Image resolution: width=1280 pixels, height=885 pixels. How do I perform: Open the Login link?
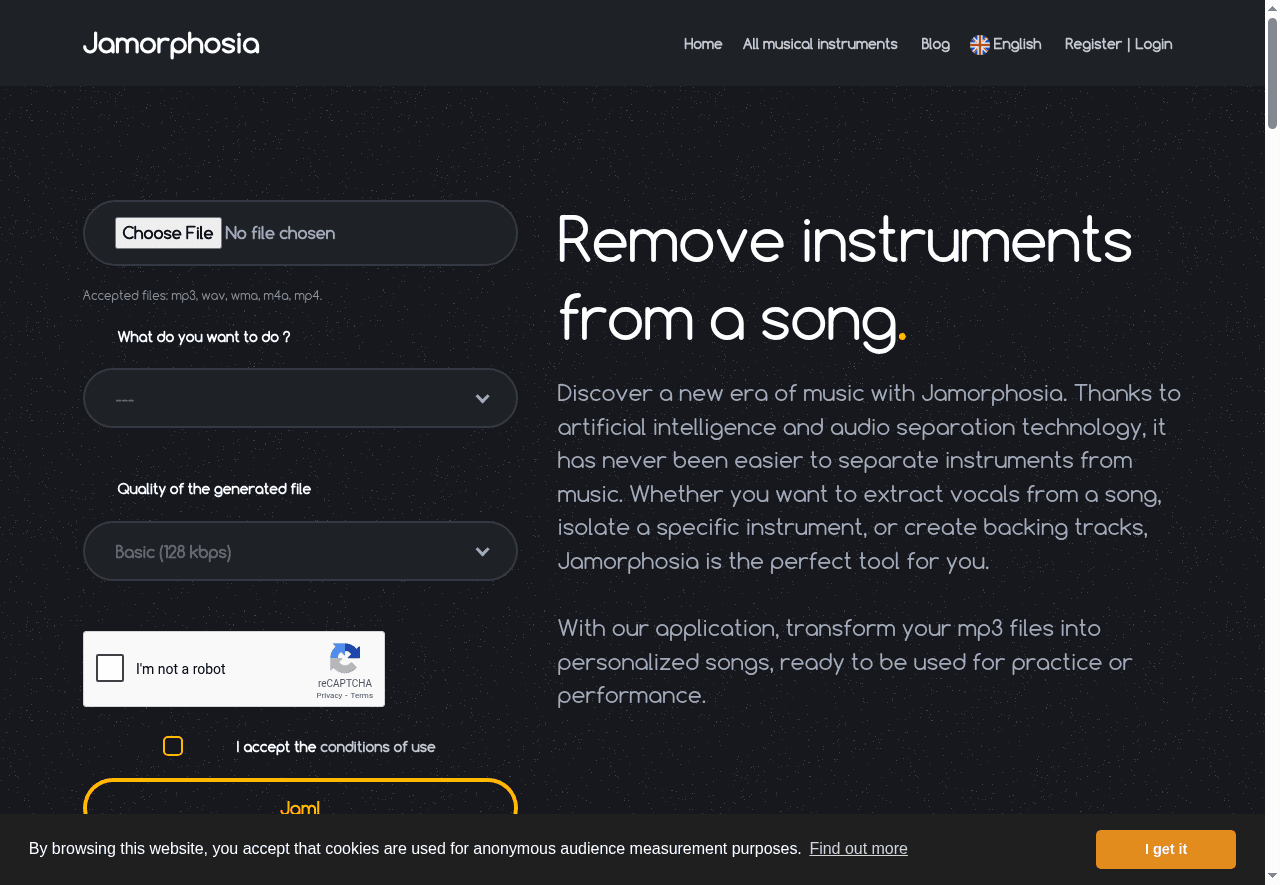pos(1153,44)
